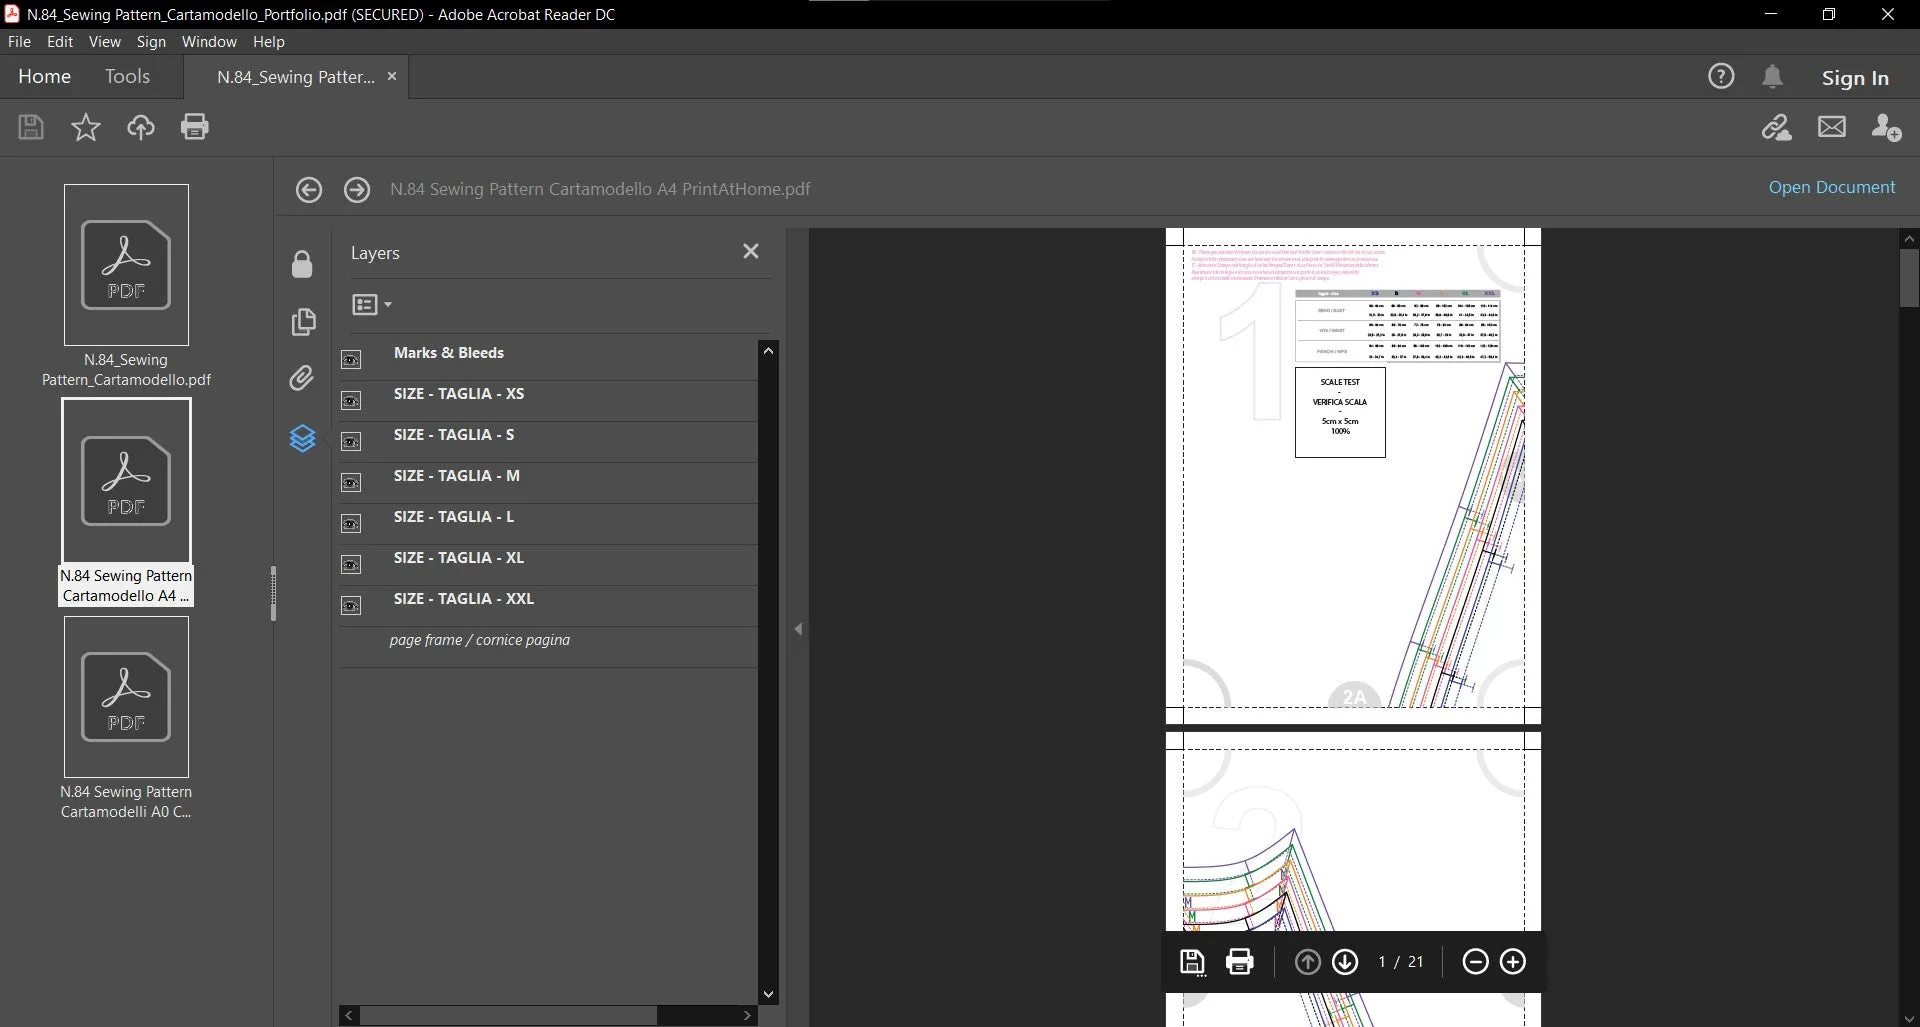Collapse navigation pane with left arrow
Image resolution: width=1920 pixels, height=1027 pixels.
798,629
